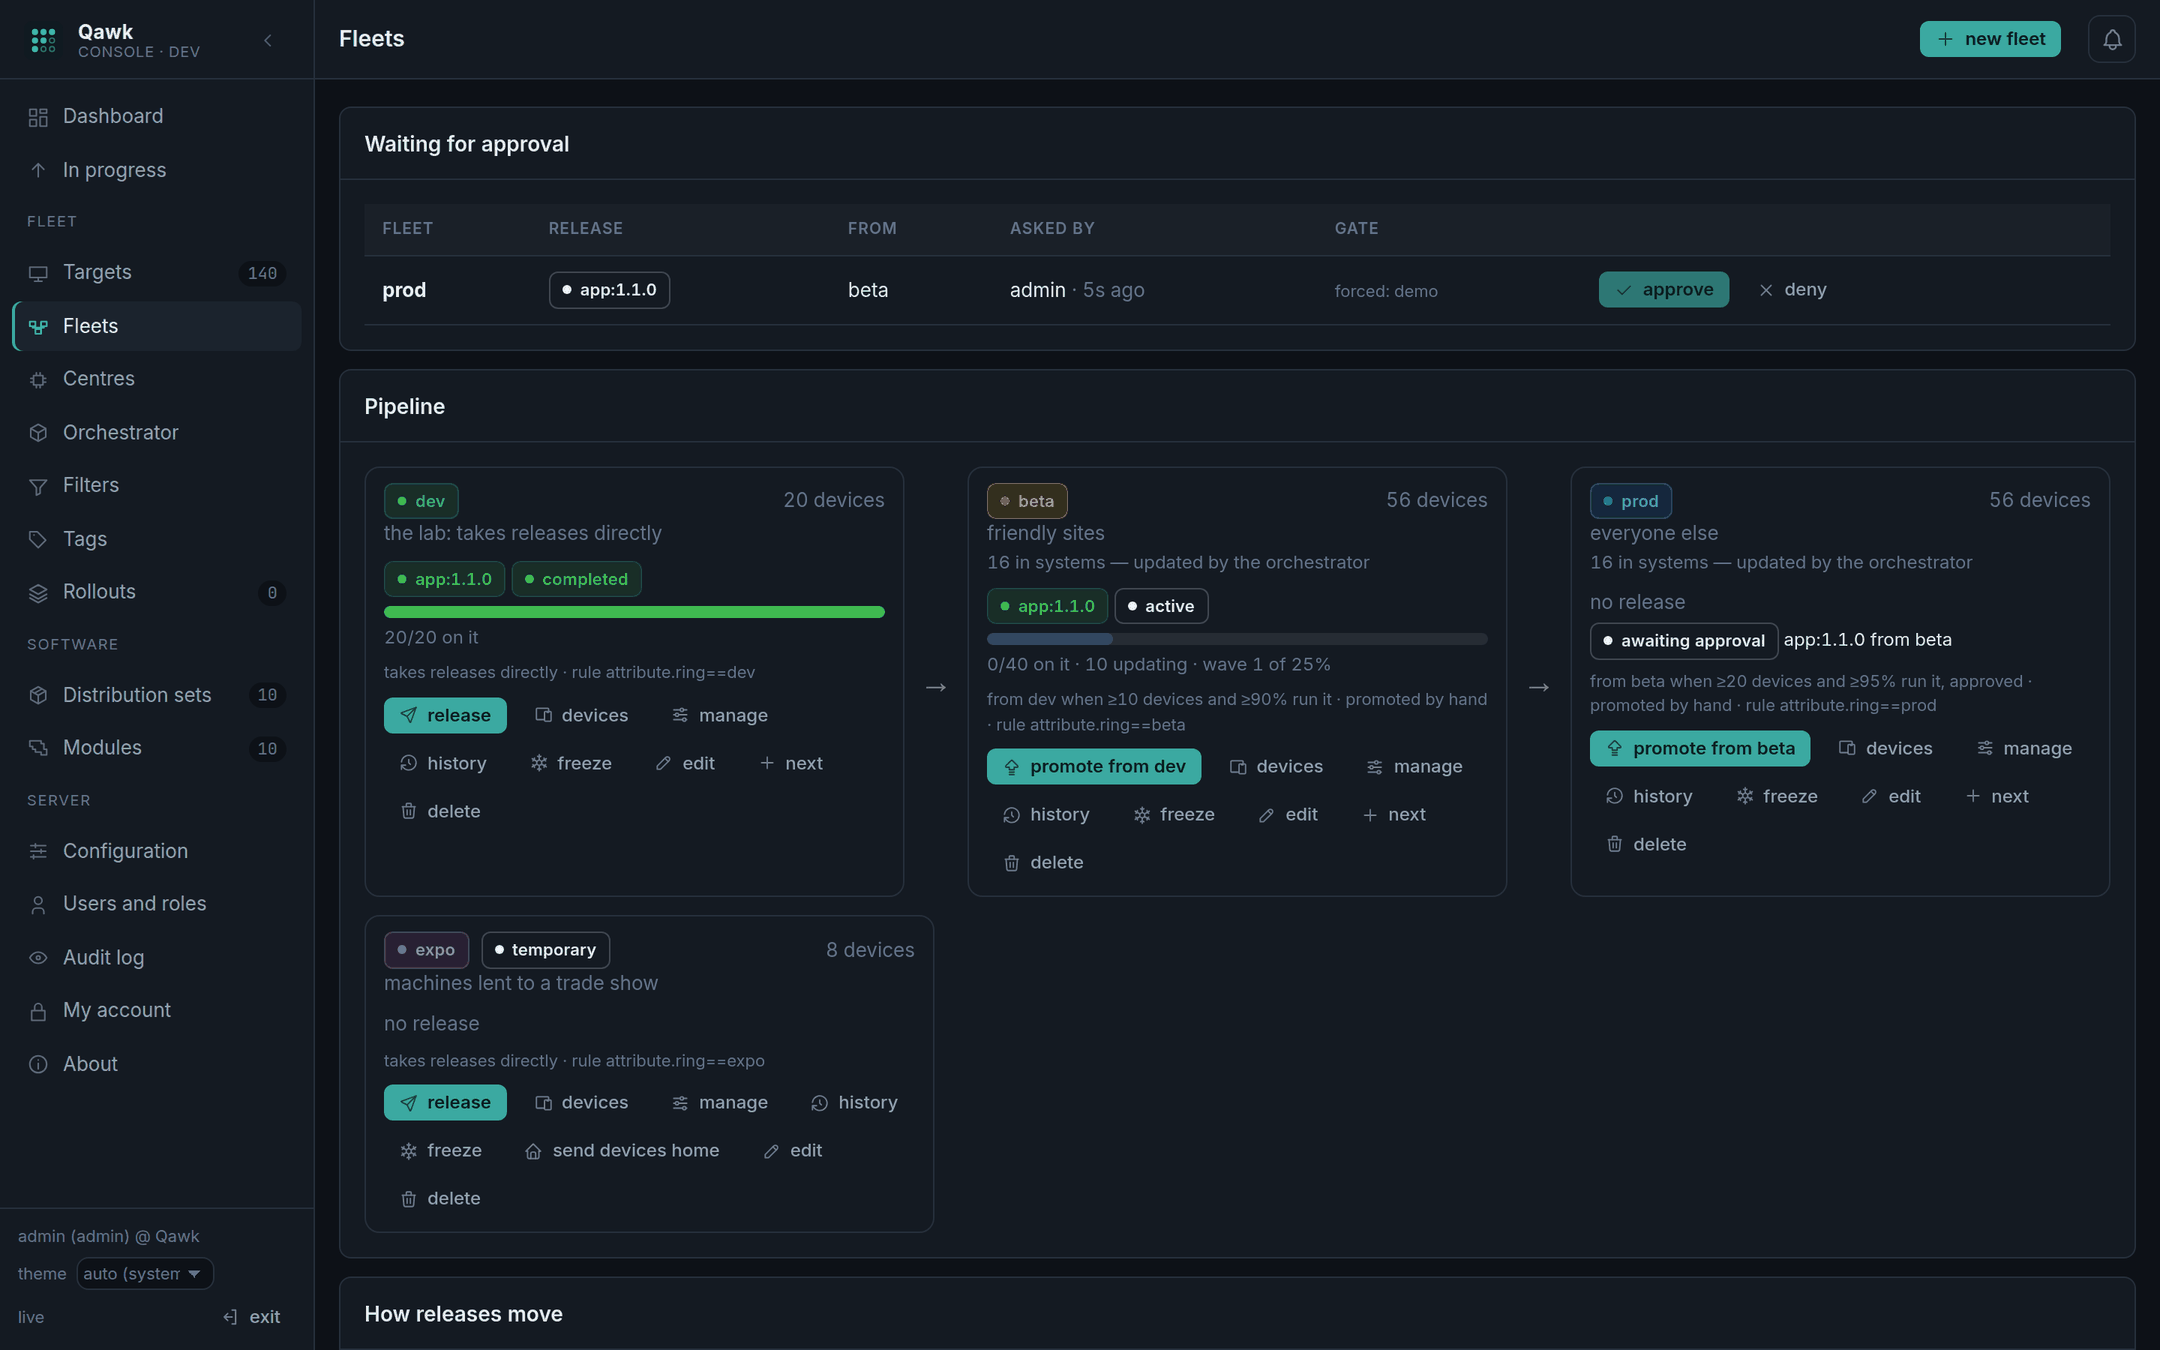Click manage in the beta fleet card

pos(1414,766)
